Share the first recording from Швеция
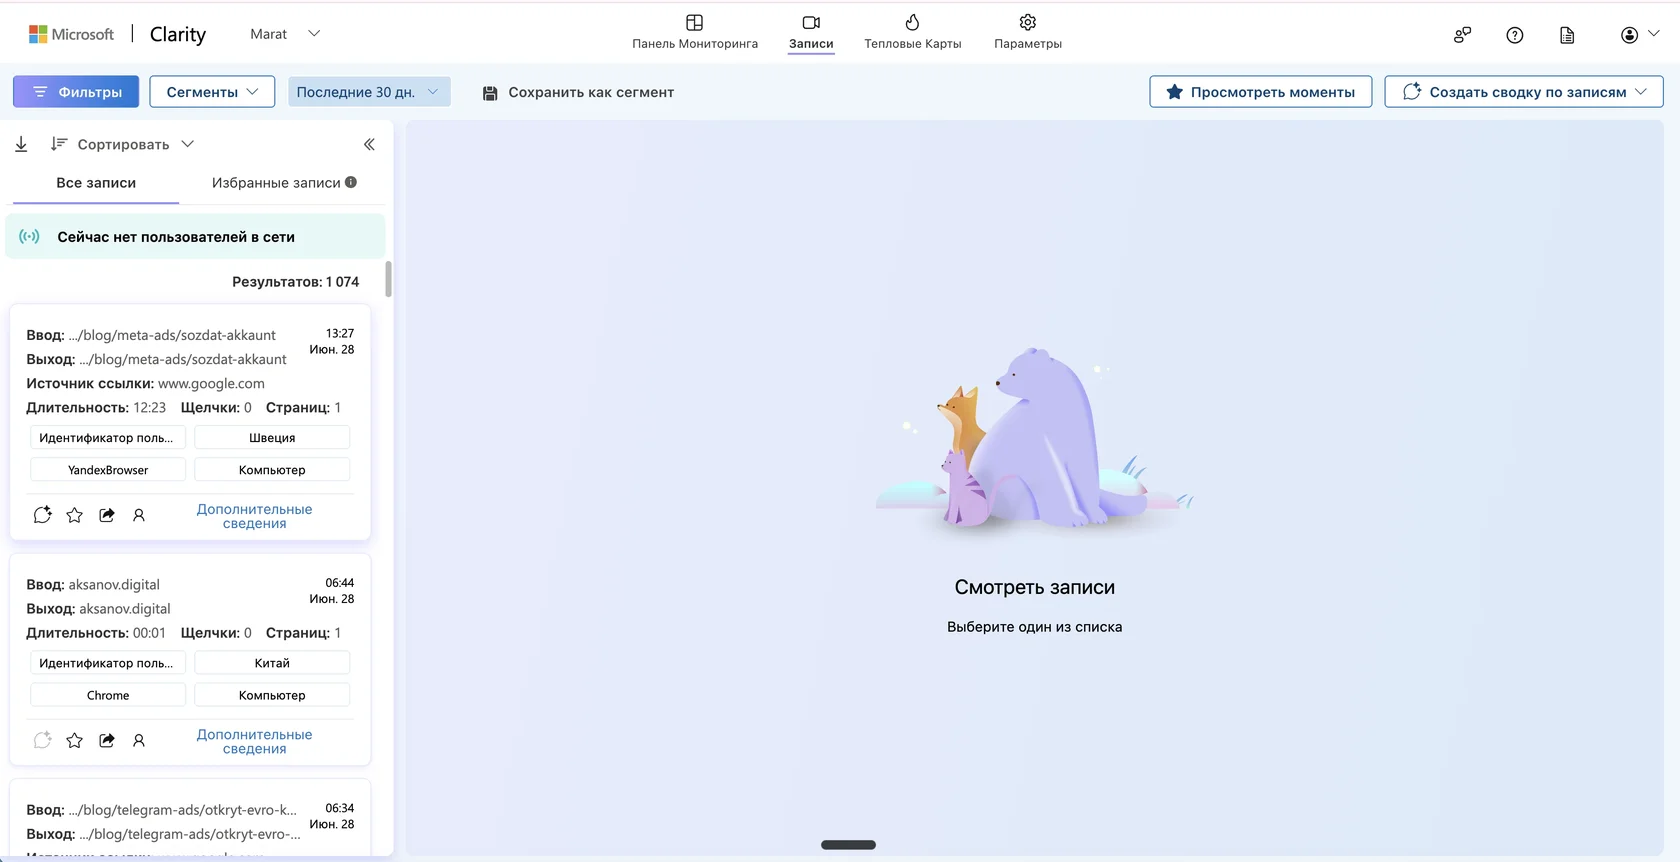This screenshot has height=862, width=1680. 107,515
